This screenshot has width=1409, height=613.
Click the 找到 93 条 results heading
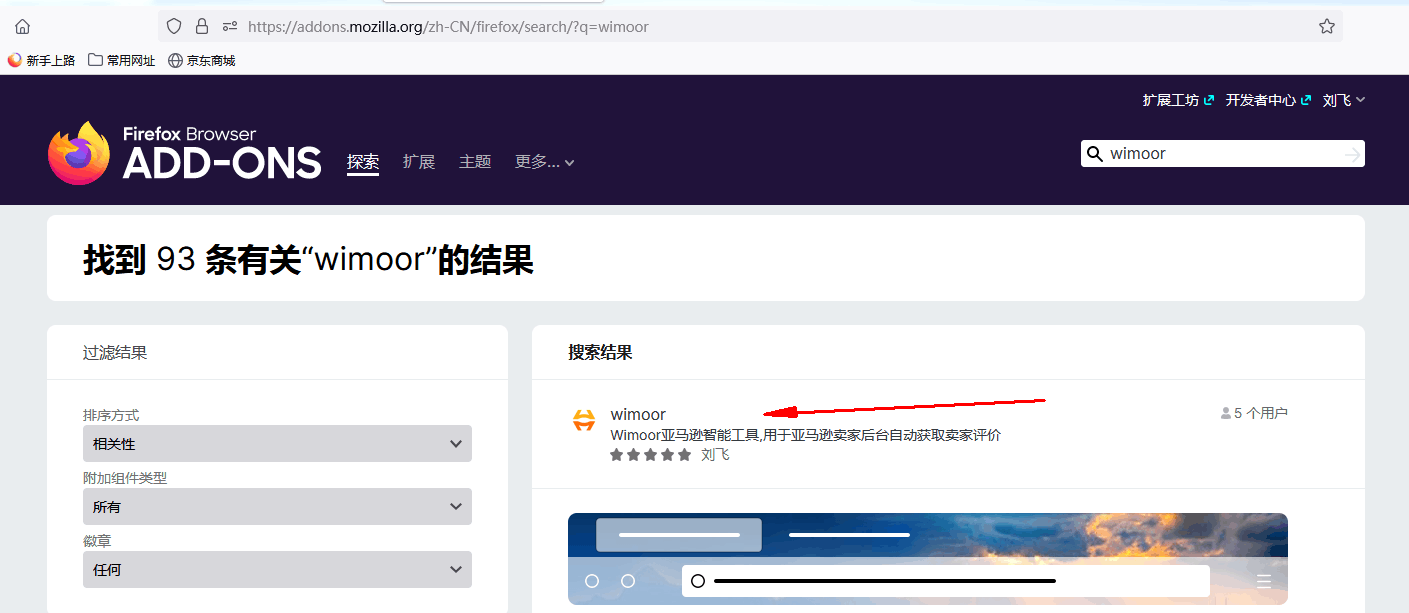pyautogui.click(x=308, y=260)
